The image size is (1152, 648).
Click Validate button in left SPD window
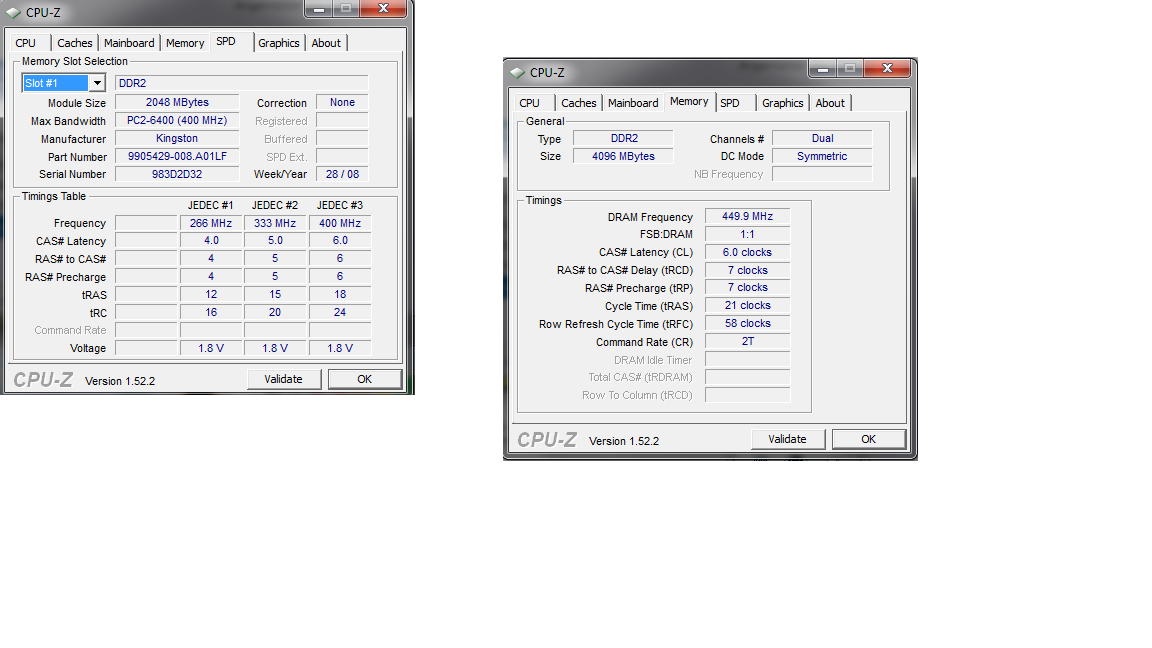(284, 379)
